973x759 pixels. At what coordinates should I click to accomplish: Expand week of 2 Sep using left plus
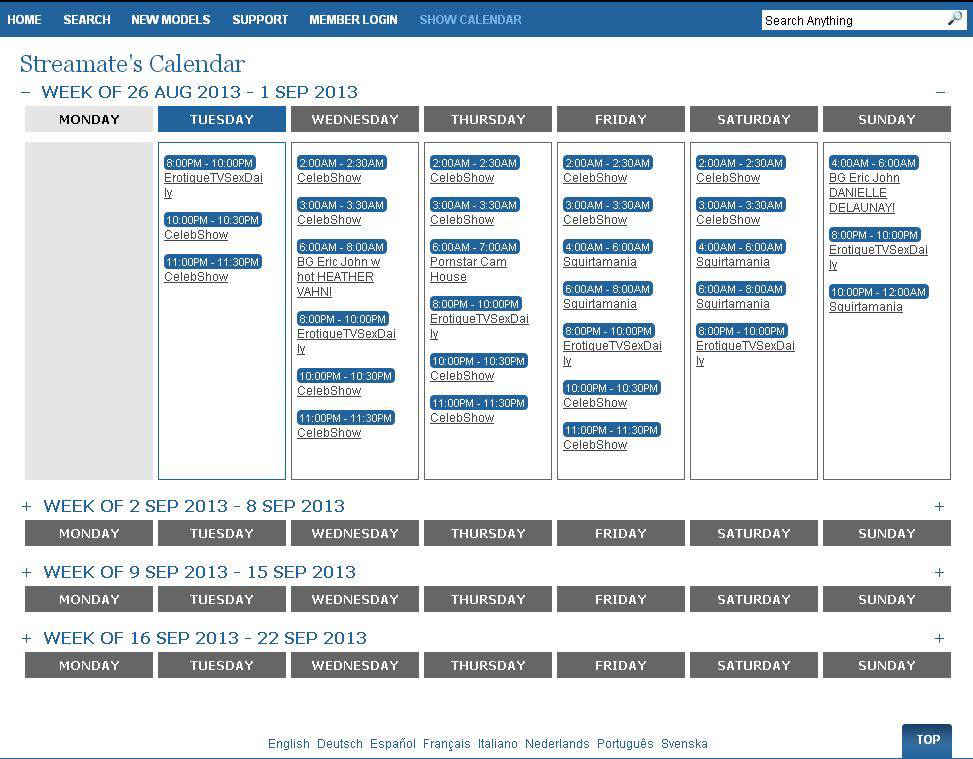coord(26,506)
